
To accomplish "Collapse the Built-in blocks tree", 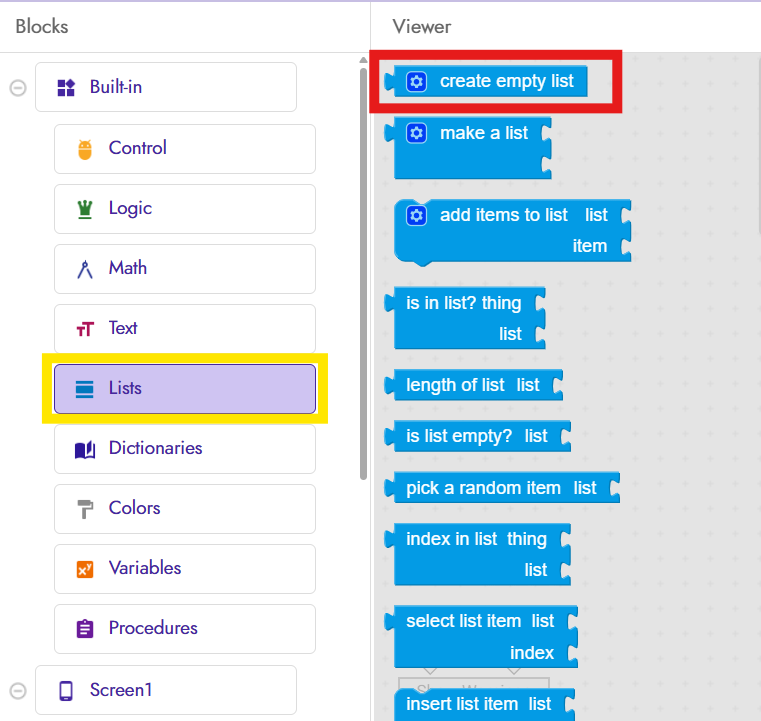I will (18, 88).
